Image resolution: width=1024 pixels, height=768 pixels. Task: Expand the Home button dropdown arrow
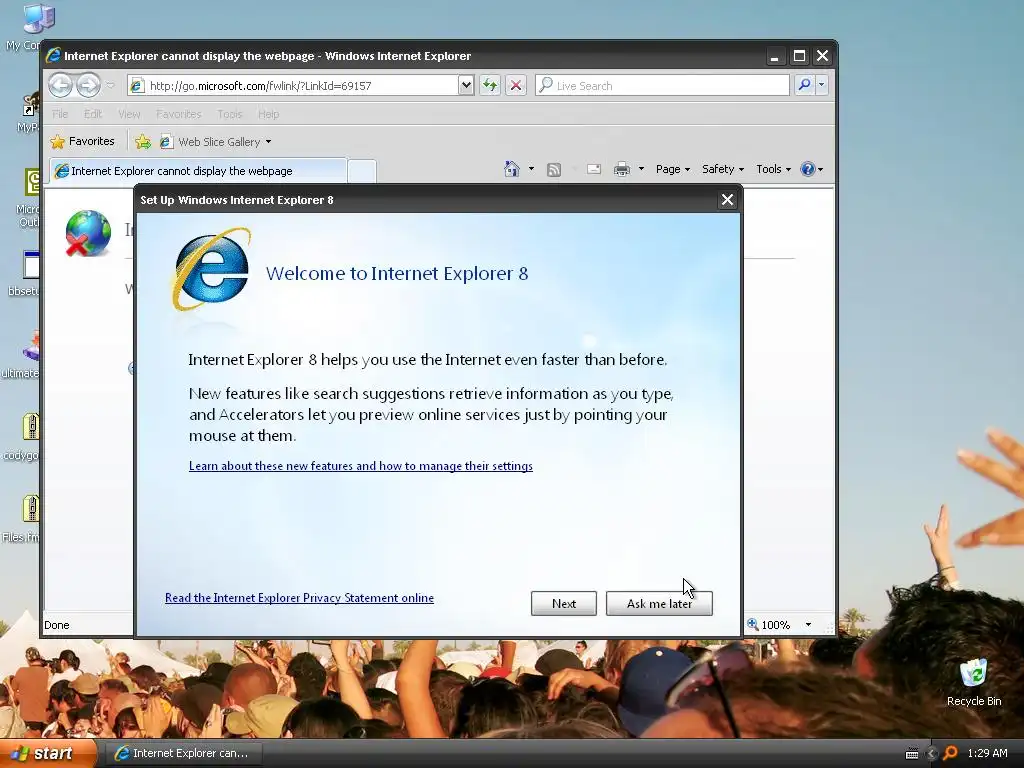click(x=531, y=169)
